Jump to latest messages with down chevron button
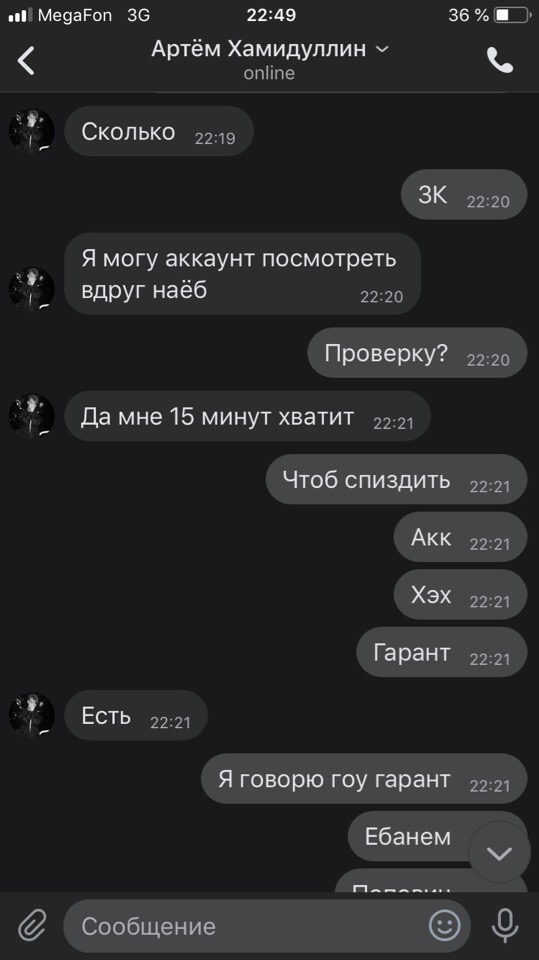 click(499, 852)
